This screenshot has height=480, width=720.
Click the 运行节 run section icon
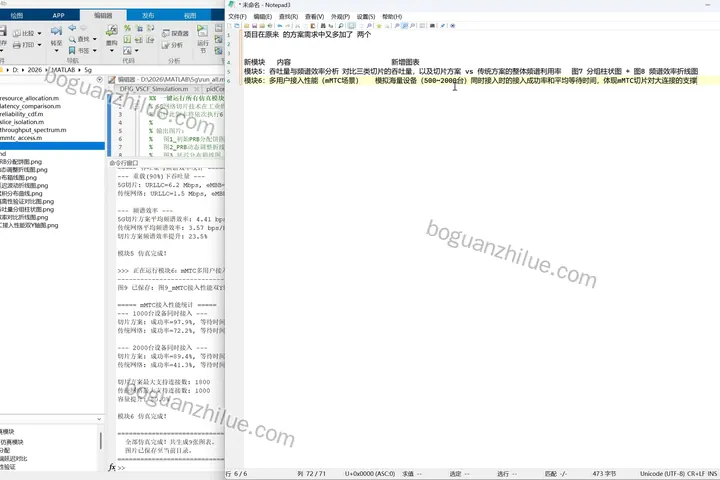coord(202,31)
